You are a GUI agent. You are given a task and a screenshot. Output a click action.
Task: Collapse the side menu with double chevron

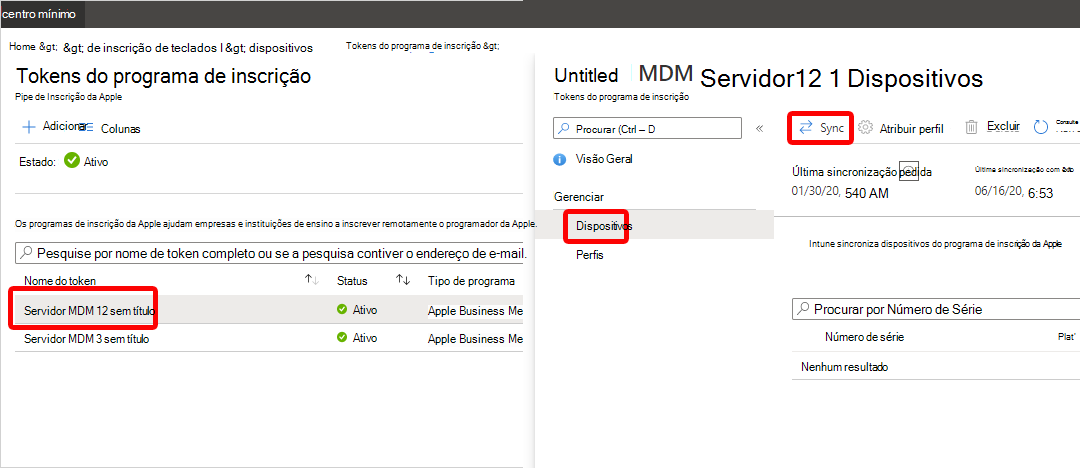click(x=759, y=128)
